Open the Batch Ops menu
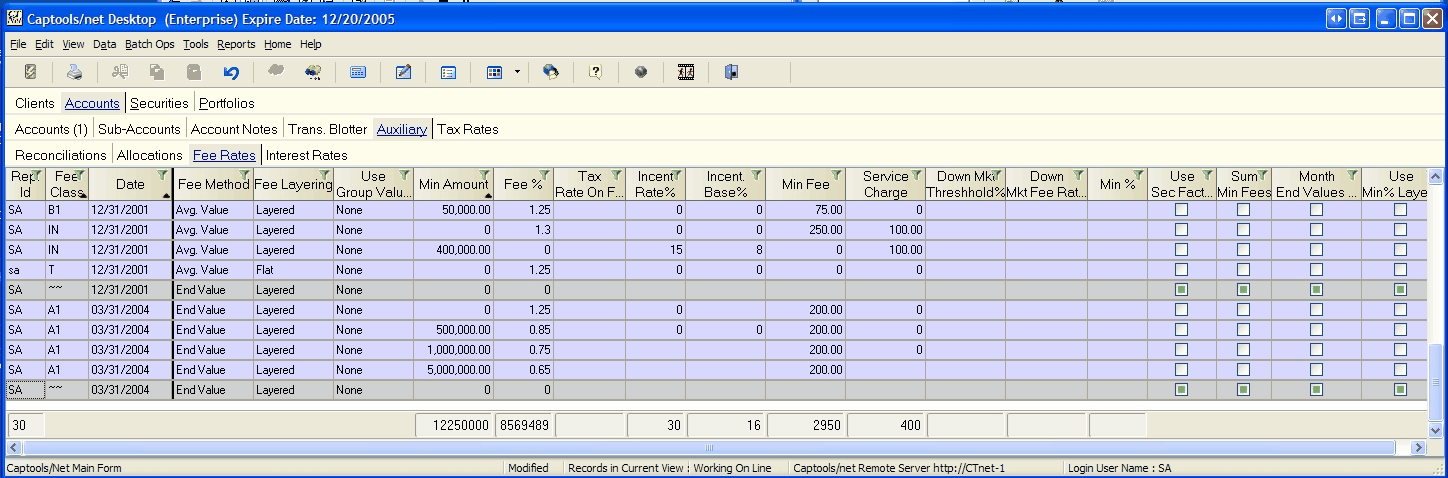Image resolution: width=1448 pixels, height=478 pixels. [149, 44]
